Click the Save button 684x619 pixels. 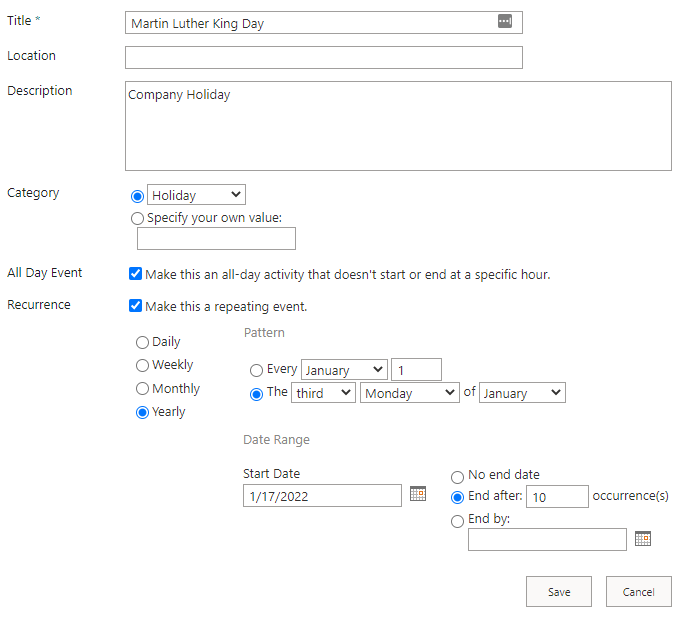[558, 591]
